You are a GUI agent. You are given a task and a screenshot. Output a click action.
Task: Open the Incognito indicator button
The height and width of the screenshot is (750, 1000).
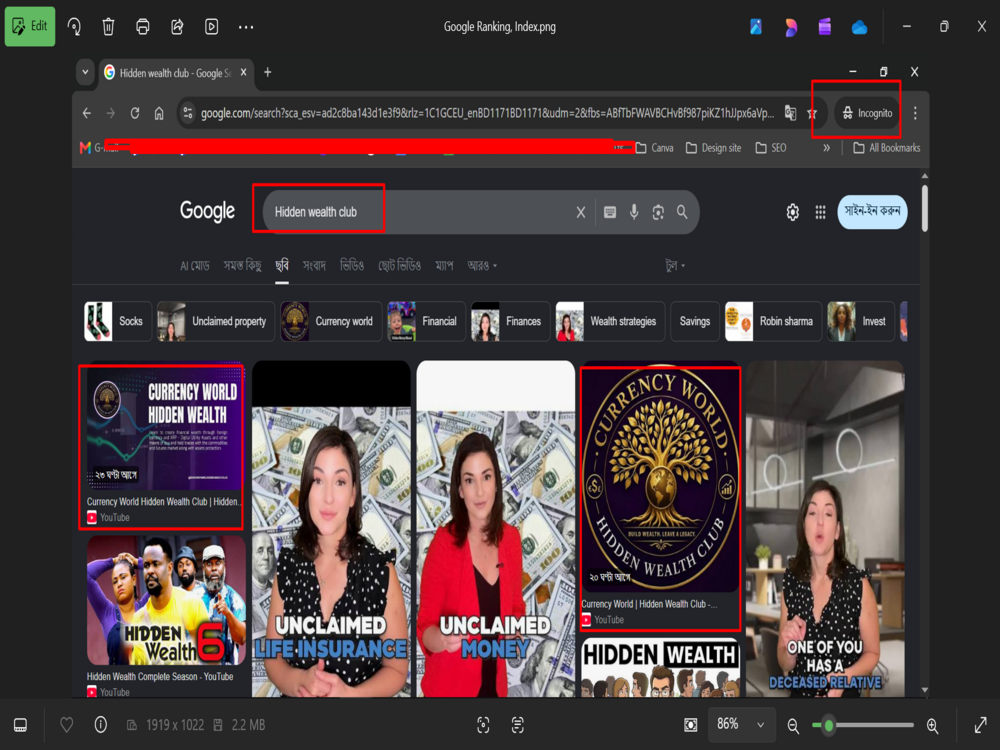pos(867,114)
